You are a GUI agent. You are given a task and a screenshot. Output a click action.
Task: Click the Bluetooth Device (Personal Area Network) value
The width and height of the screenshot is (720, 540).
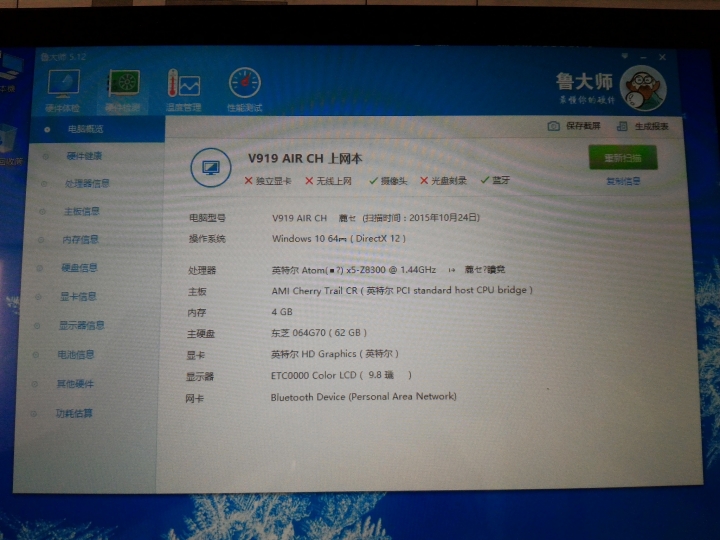point(363,397)
